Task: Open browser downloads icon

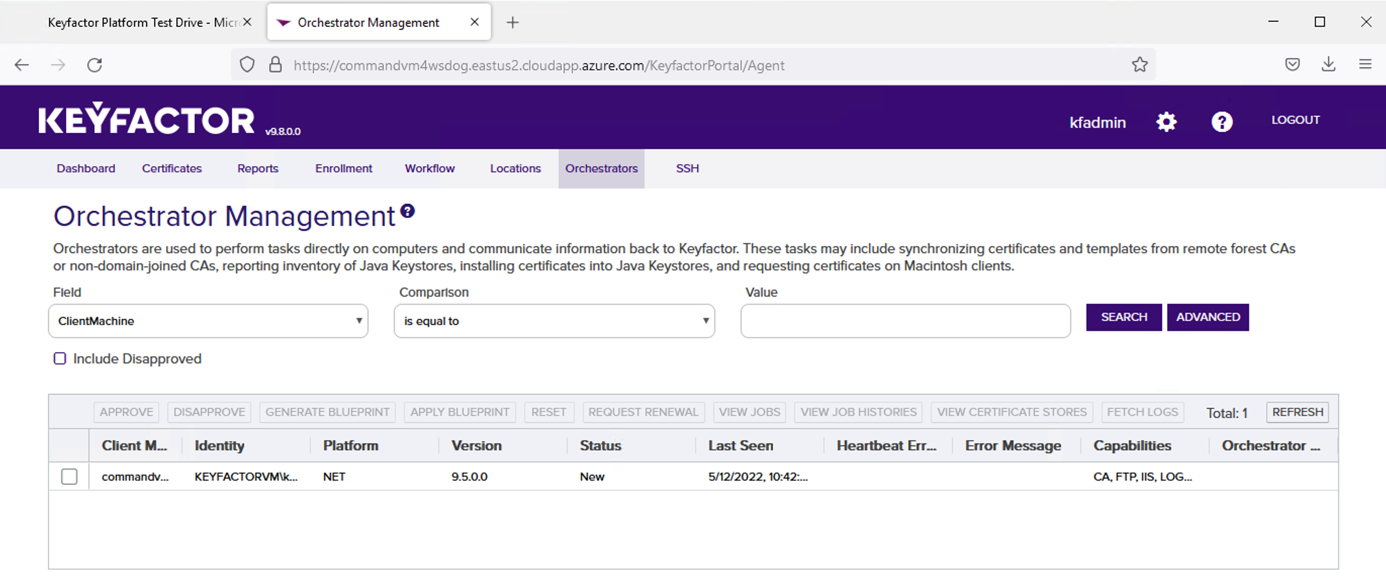Action: 1328,65
